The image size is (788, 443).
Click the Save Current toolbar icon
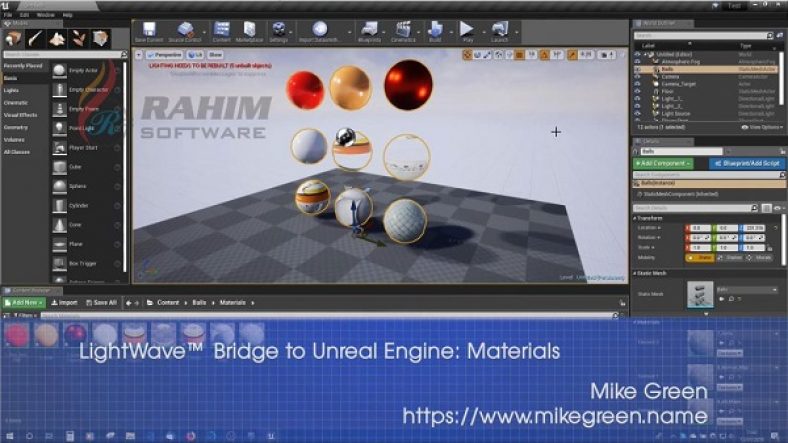coord(149,32)
